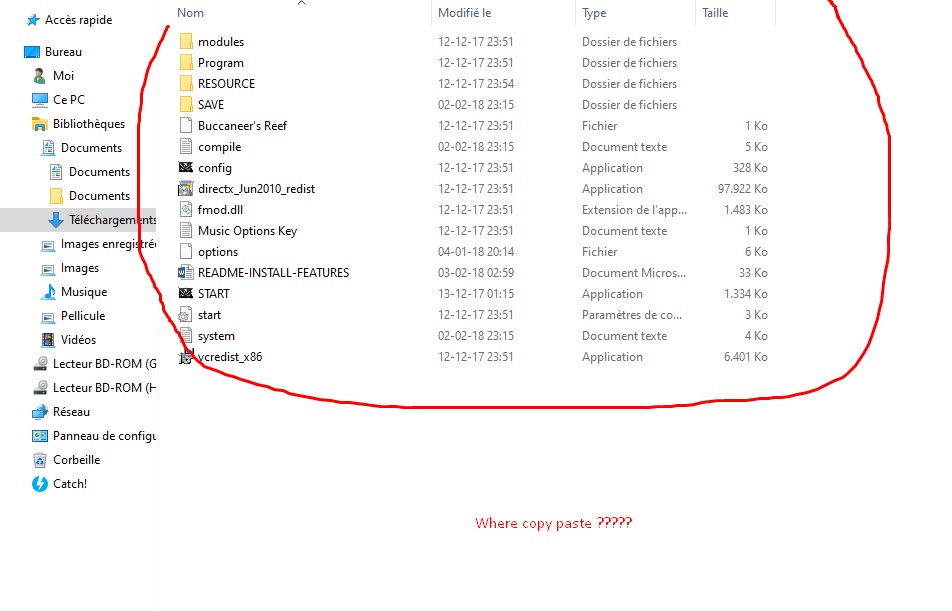Click the options file icon
The image size is (952, 611).
coord(186,251)
